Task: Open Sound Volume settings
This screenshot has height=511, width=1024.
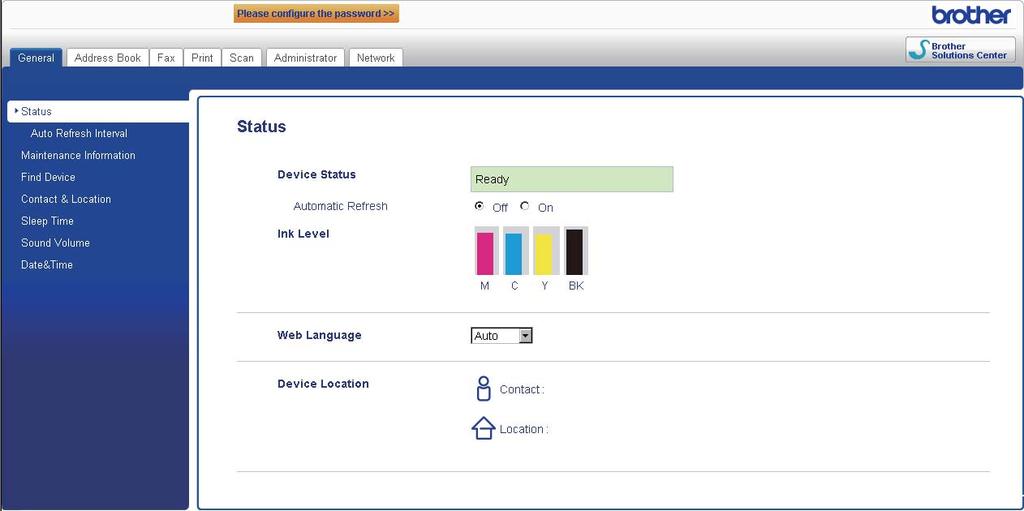Action: coord(56,243)
